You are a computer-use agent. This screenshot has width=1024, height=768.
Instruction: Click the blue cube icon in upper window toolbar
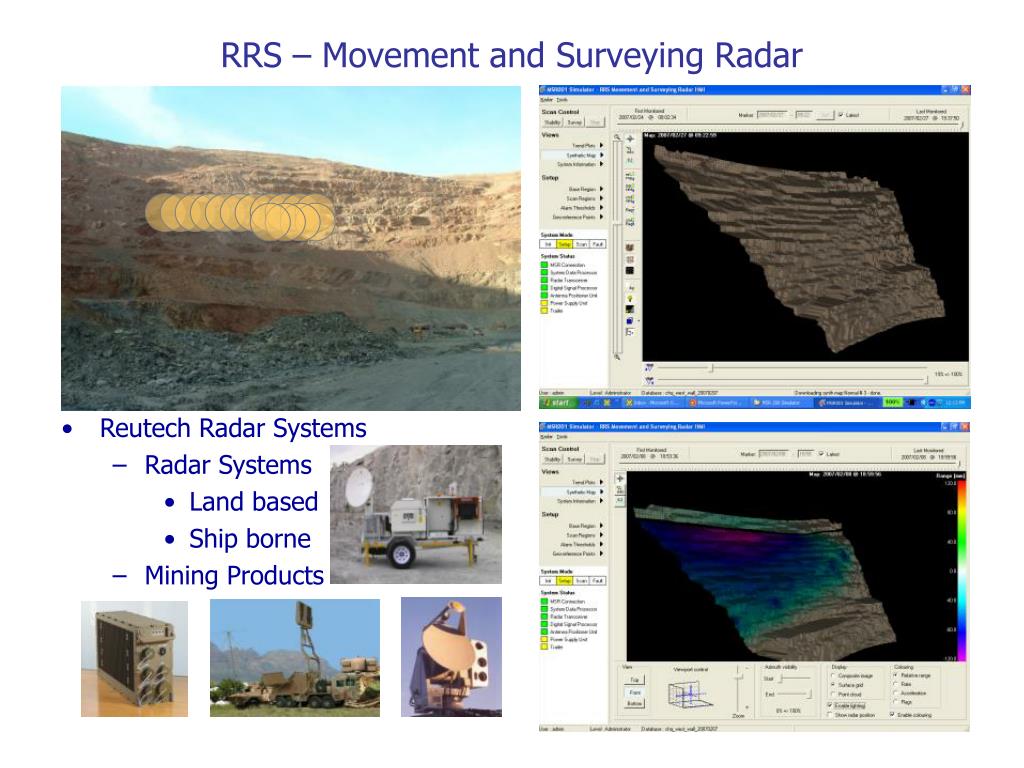(630, 321)
